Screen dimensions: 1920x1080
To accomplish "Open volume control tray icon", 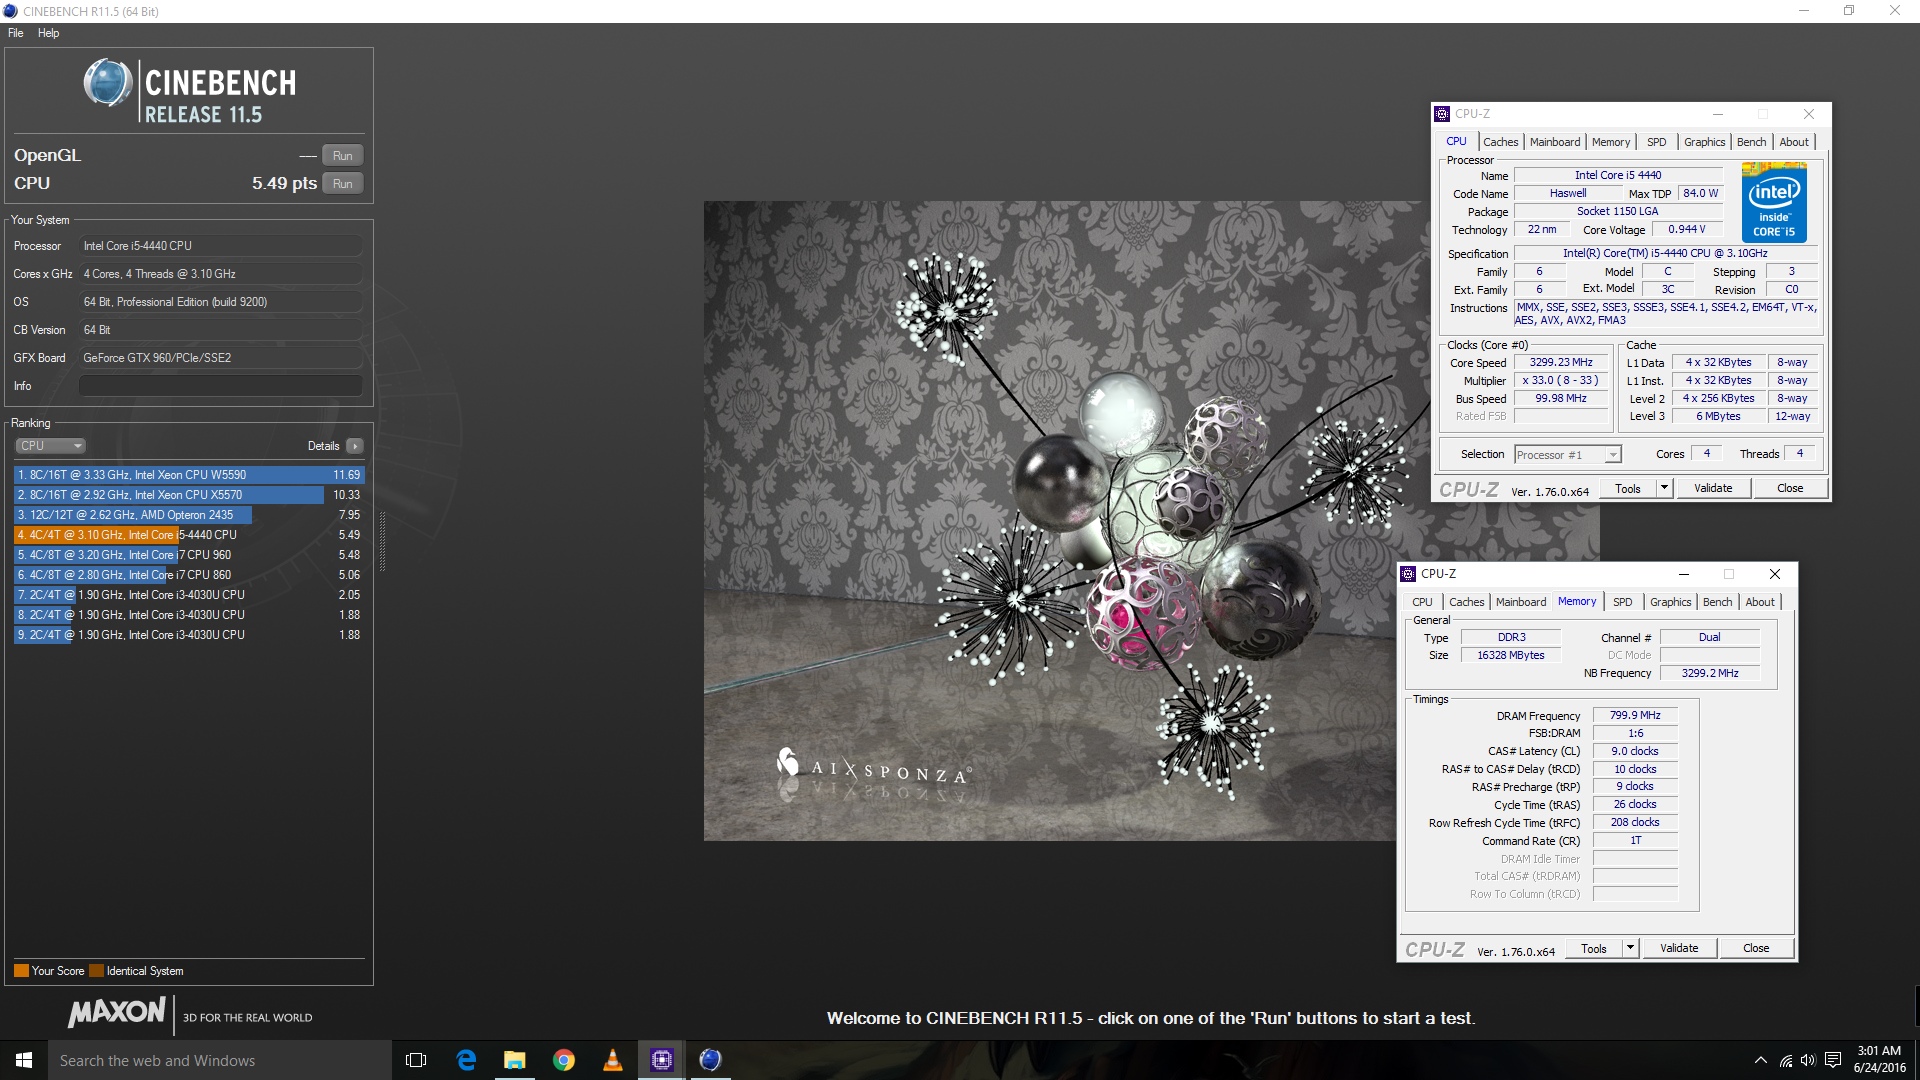I will tap(1808, 1061).
